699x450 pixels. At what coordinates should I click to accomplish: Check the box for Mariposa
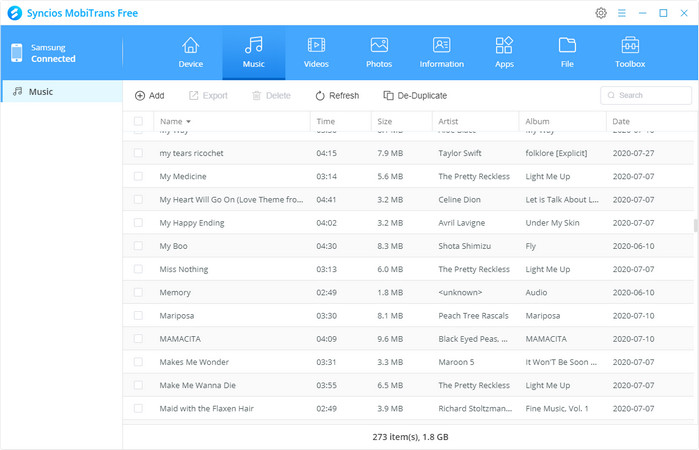coord(138,315)
